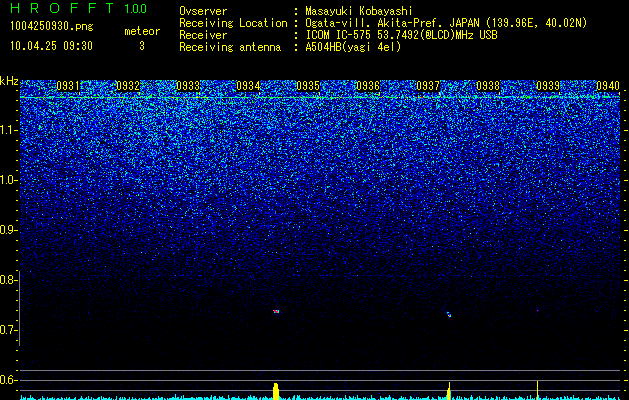Click the 0.8 frequency axis label
The width and height of the screenshot is (629, 400).
[x=8, y=280]
